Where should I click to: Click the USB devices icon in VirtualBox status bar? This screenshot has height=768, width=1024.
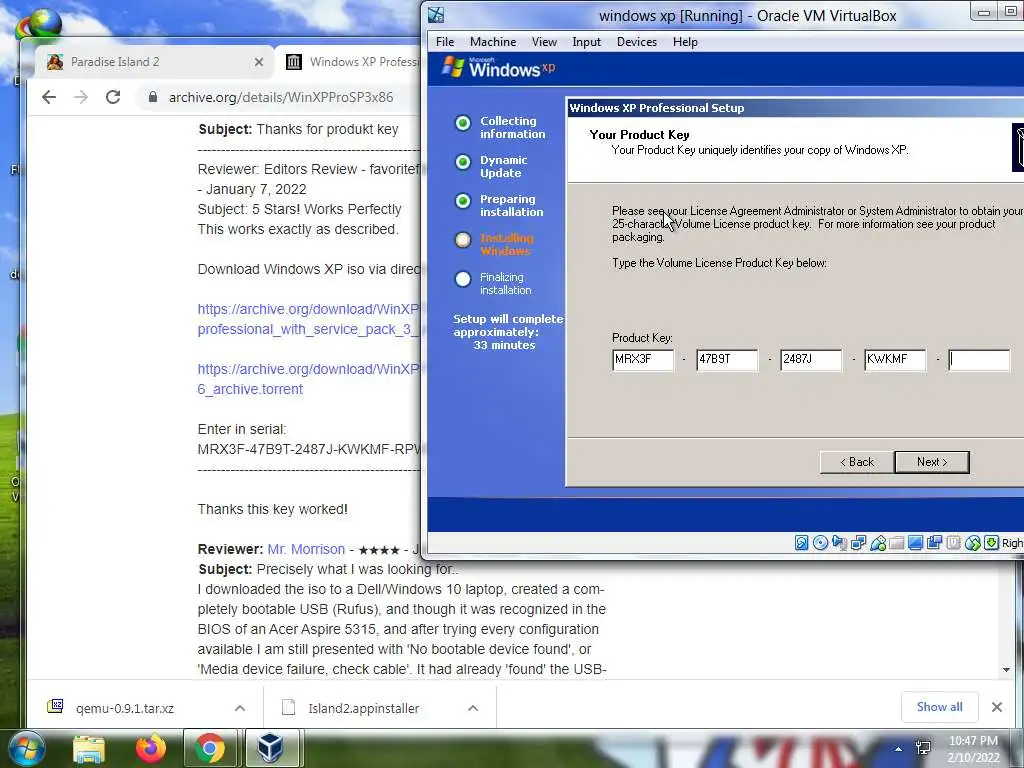[x=878, y=543]
